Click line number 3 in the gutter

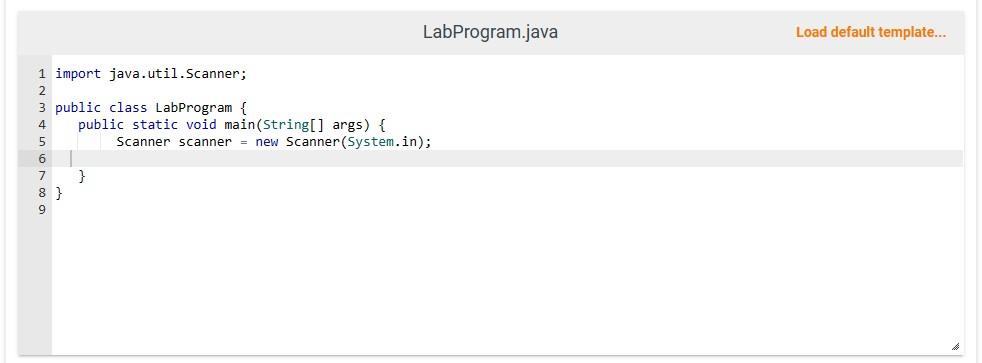pyautogui.click(x=42, y=108)
